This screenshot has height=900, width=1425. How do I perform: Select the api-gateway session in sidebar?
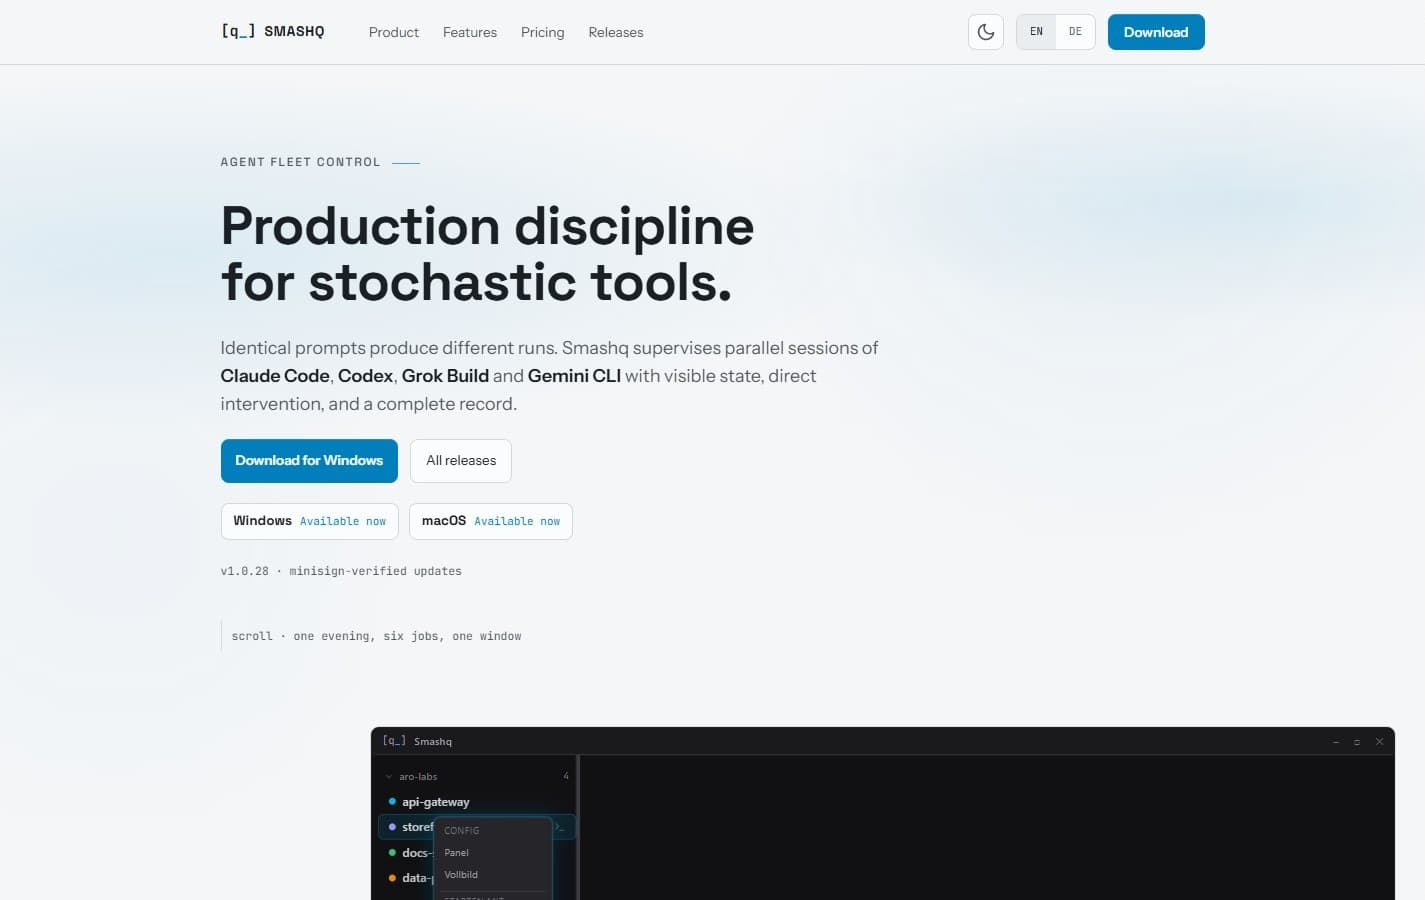[x=436, y=802]
